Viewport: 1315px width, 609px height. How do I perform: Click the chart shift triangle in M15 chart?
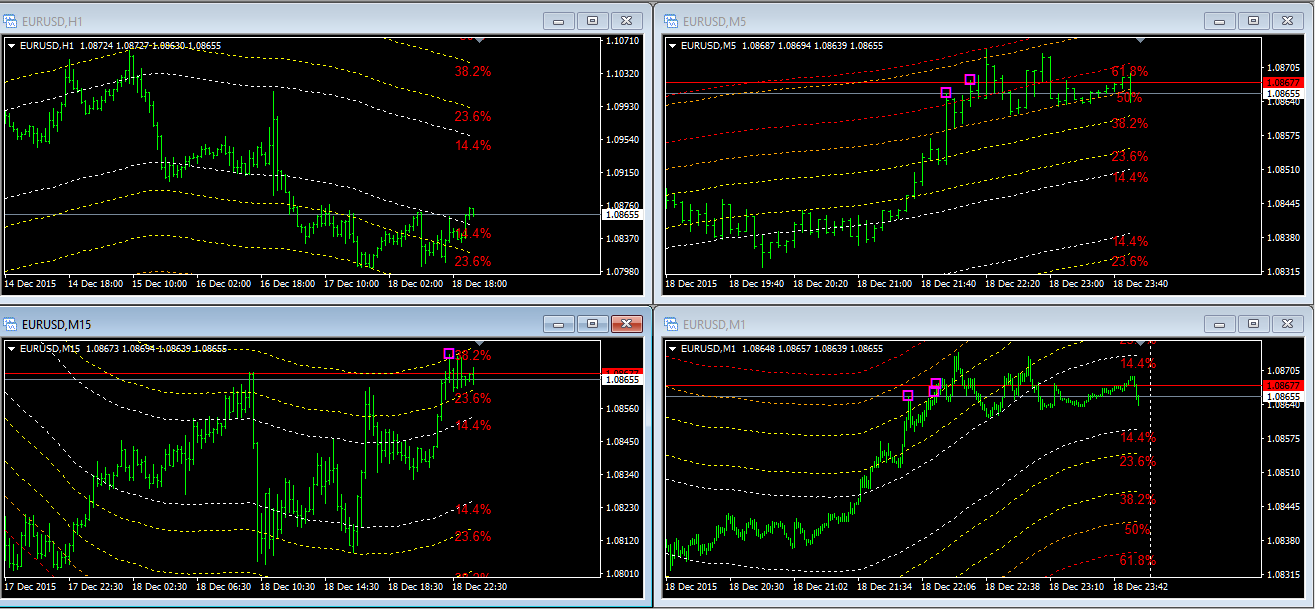tap(480, 343)
